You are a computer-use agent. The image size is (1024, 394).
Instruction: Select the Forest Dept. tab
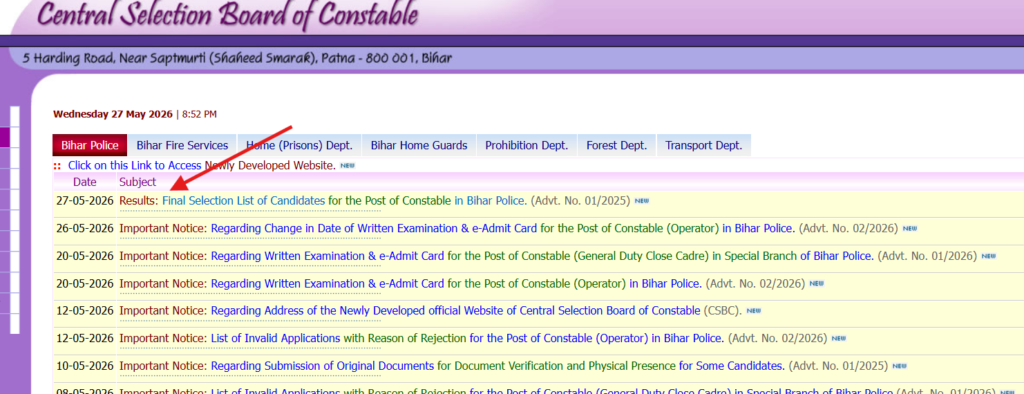click(616, 145)
